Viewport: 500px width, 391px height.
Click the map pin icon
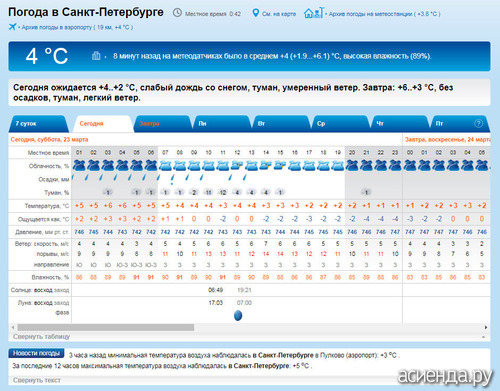255,13
